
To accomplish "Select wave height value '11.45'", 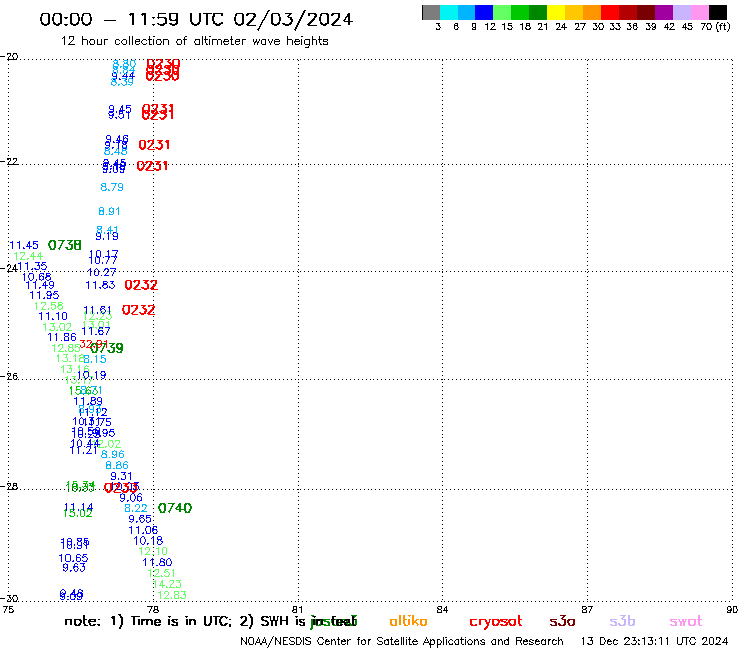I will [x=24, y=245].
